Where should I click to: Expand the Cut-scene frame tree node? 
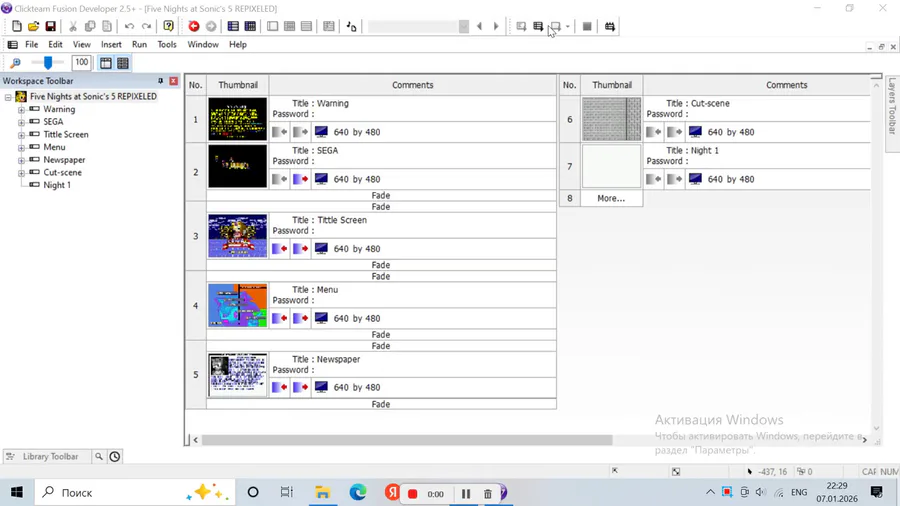point(21,173)
